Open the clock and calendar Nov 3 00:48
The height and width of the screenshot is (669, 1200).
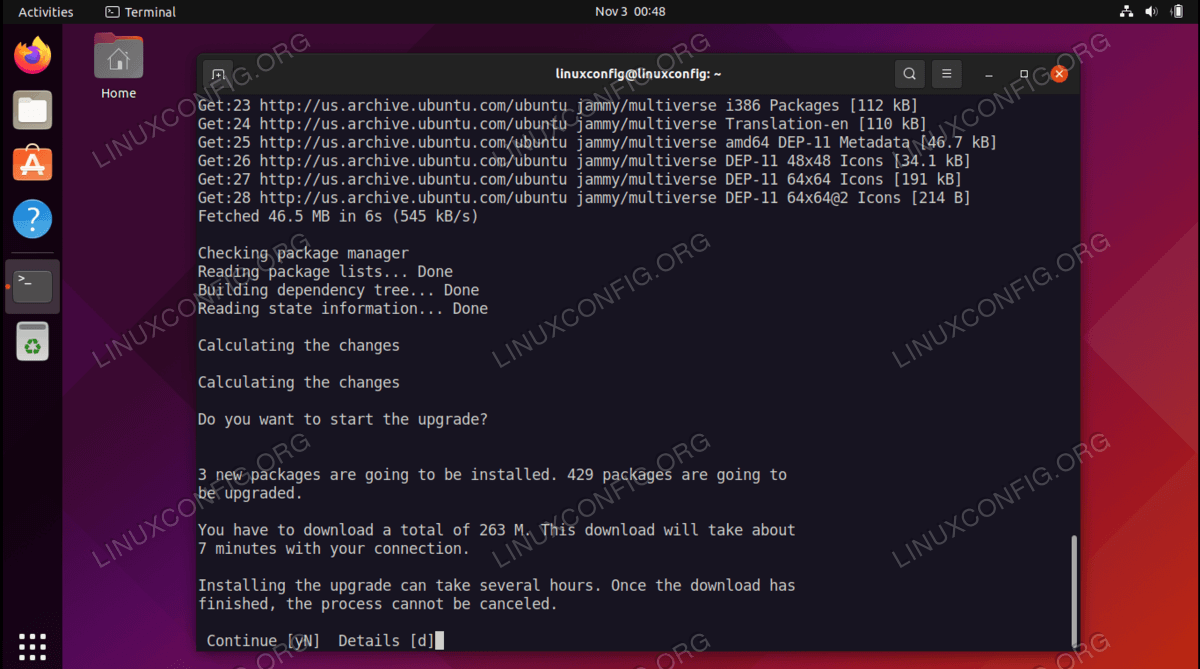coord(630,12)
